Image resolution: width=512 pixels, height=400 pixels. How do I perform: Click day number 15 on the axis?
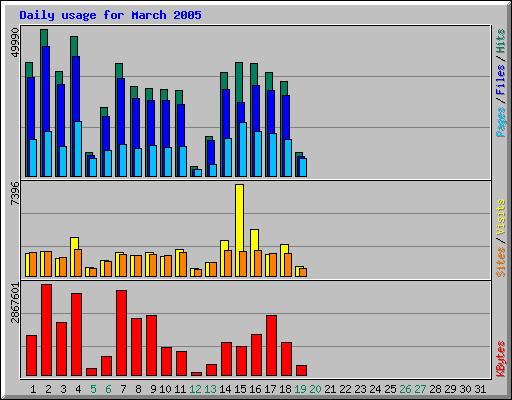click(240, 389)
